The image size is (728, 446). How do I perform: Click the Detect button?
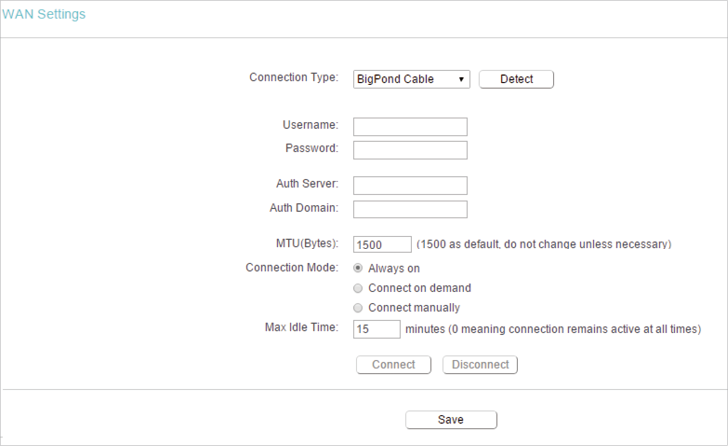(x=516, y=79)
